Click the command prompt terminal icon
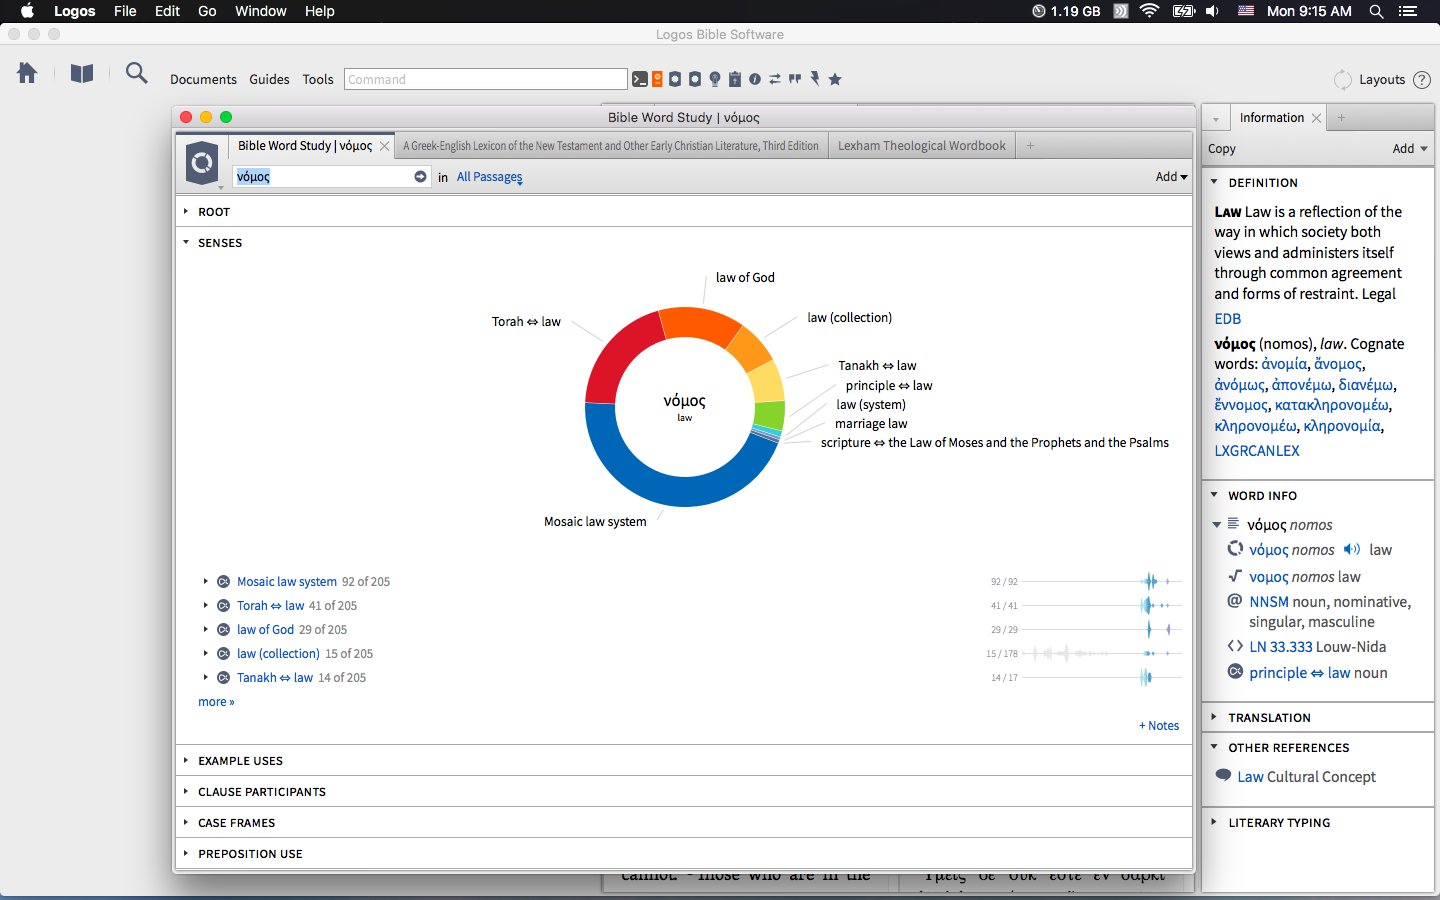Image resolution: width=1440 pixels, height=900 pixels. point(640,79)
